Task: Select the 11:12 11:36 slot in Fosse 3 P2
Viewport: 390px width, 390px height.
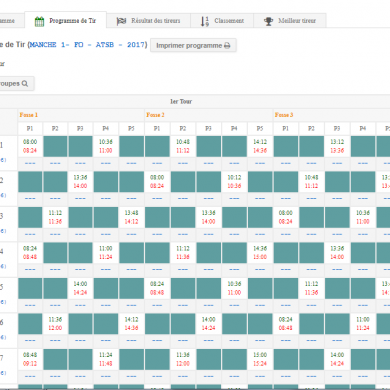Action: (x=311, y=288)
